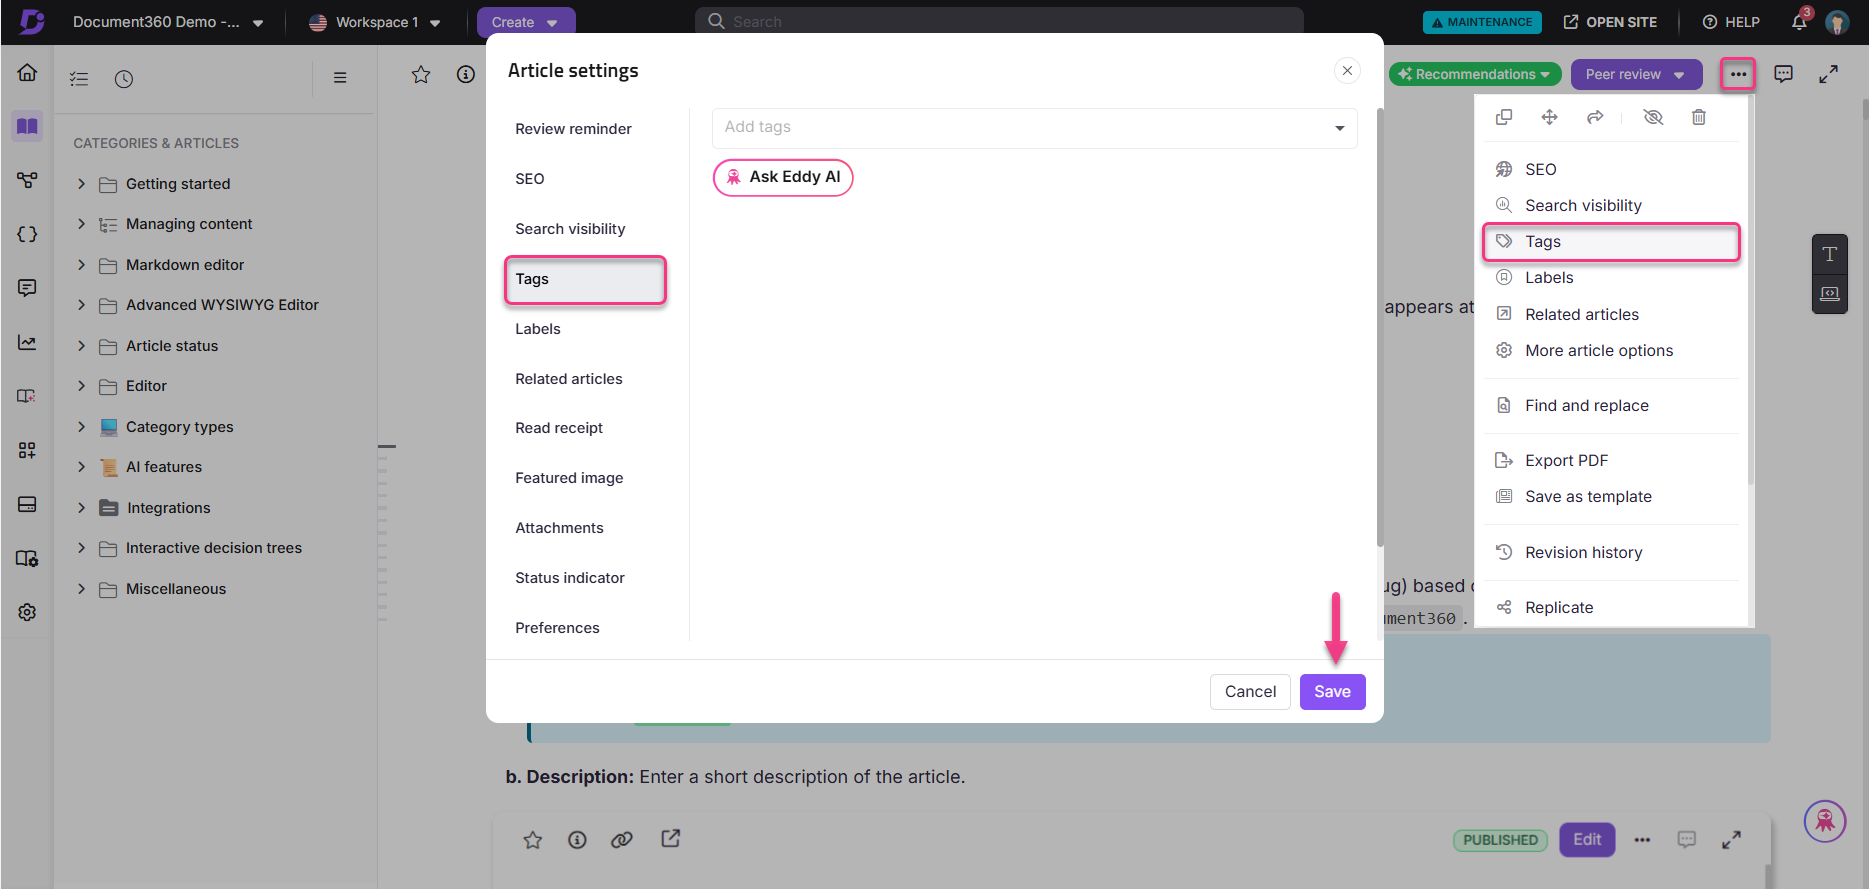Click the purple Edit button
This screenshot has height=889, width=1869.
coord(1587,840)
